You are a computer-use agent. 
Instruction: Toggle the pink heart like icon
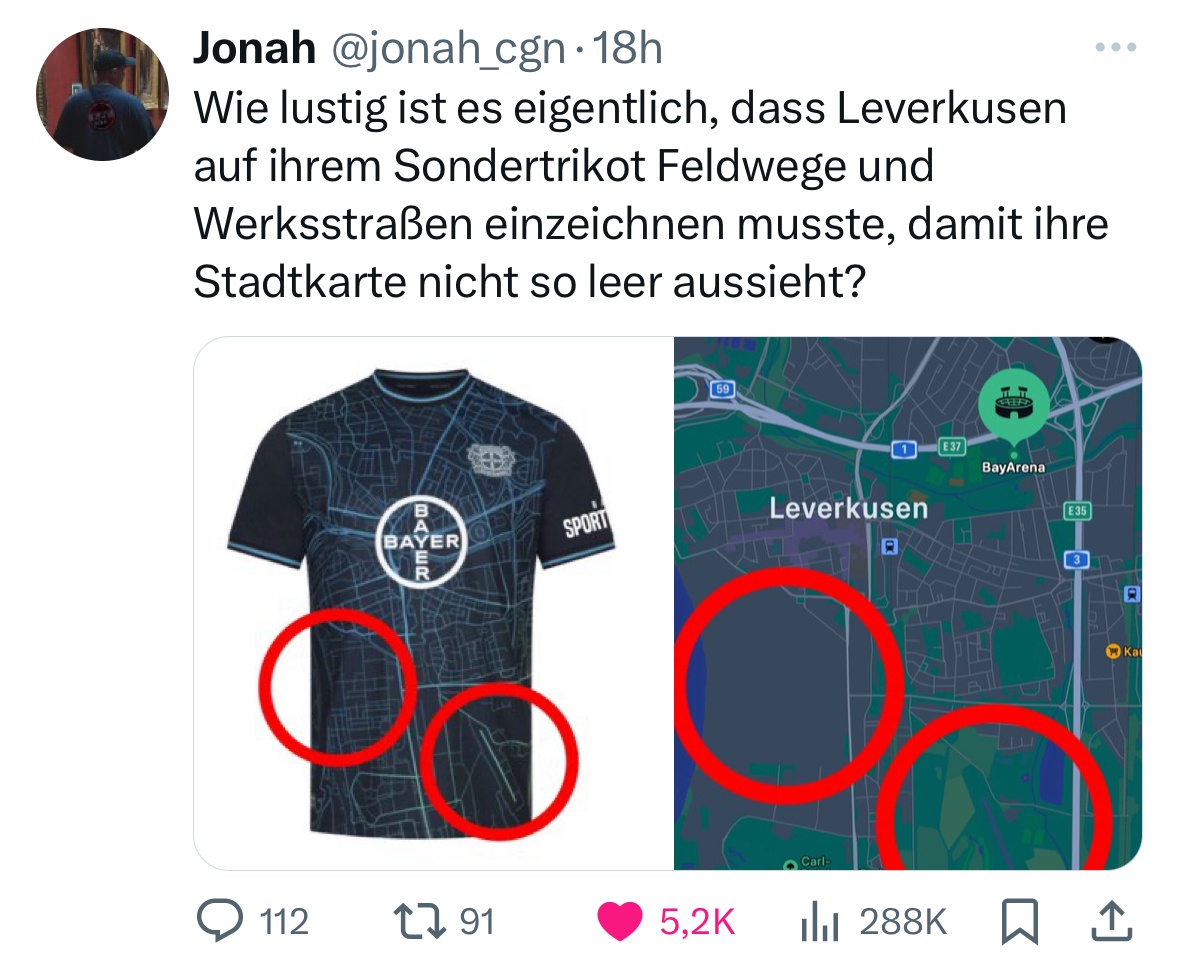pos(620,922)
